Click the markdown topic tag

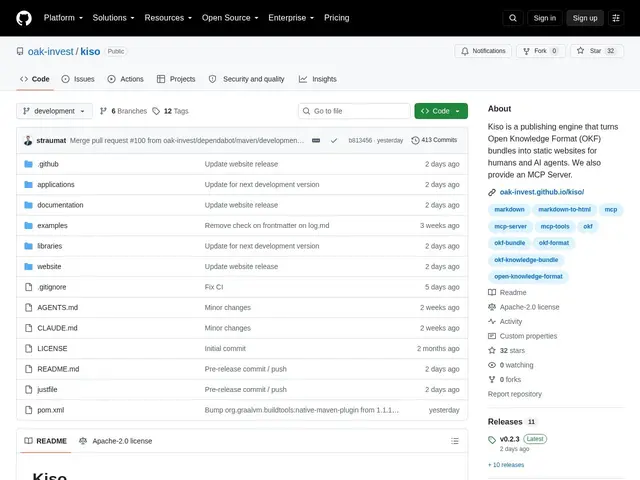pyautogui.click(x=509, y=209)
